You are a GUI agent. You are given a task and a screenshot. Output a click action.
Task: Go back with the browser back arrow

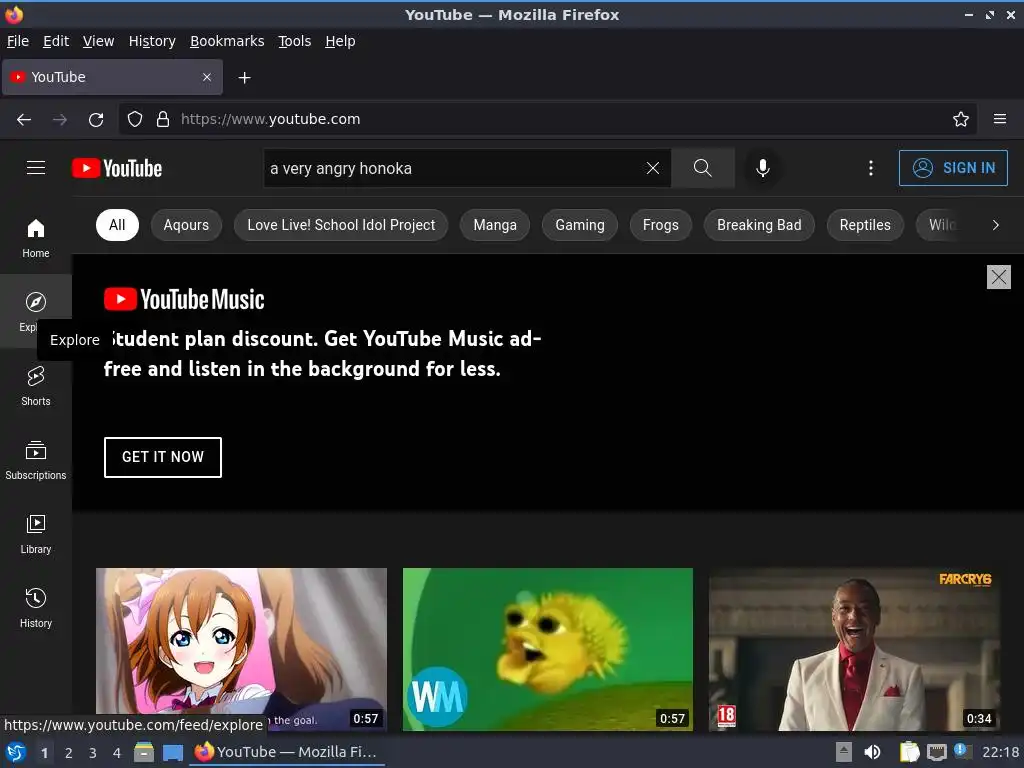click(24, 119)
